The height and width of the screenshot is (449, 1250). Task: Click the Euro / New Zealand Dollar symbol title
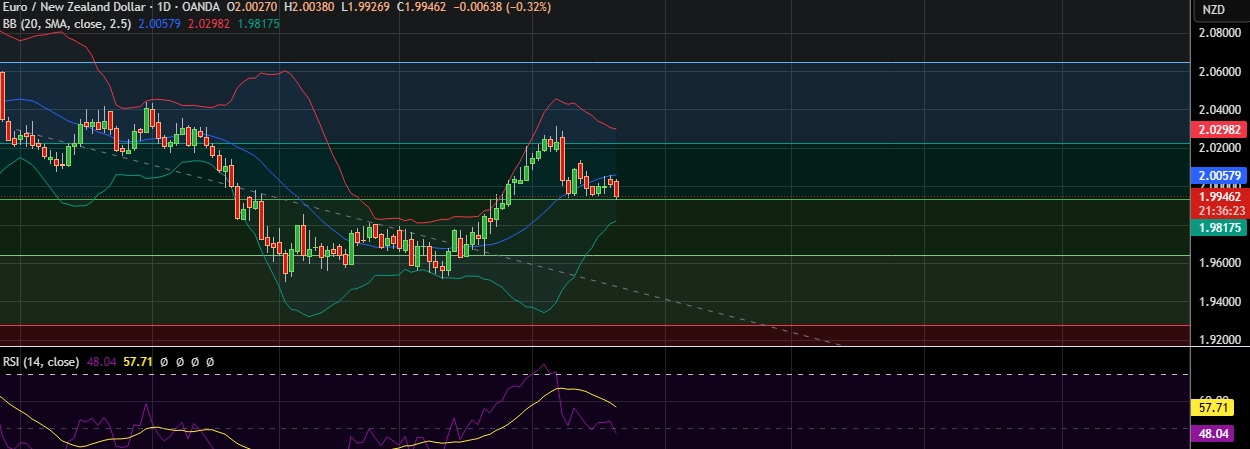(70, 7)
